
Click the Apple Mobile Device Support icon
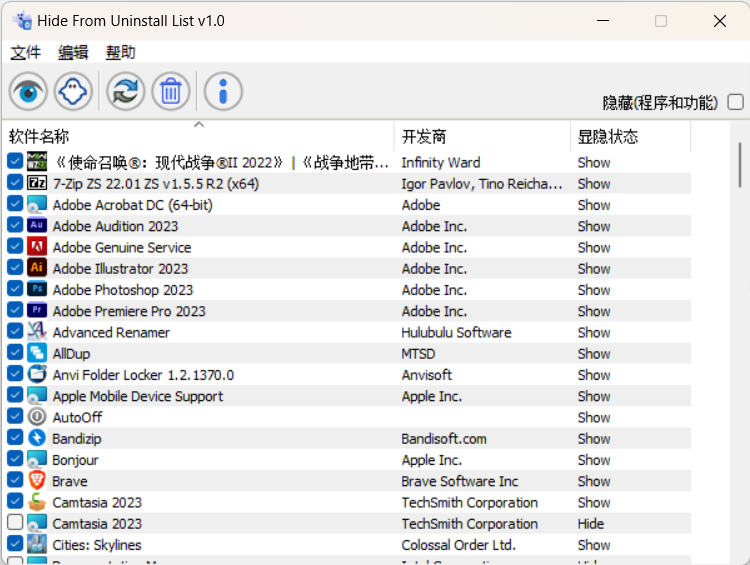[37, 395]
